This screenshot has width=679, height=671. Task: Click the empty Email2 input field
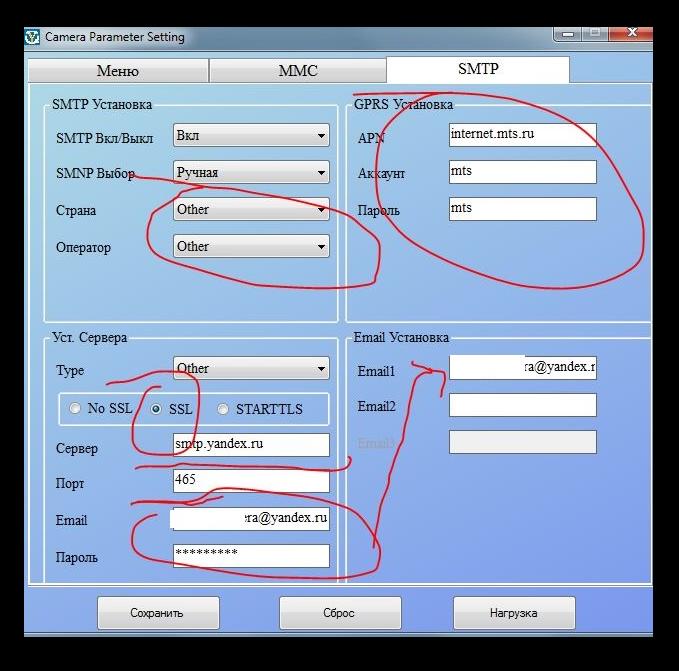(x=522, y=405)
